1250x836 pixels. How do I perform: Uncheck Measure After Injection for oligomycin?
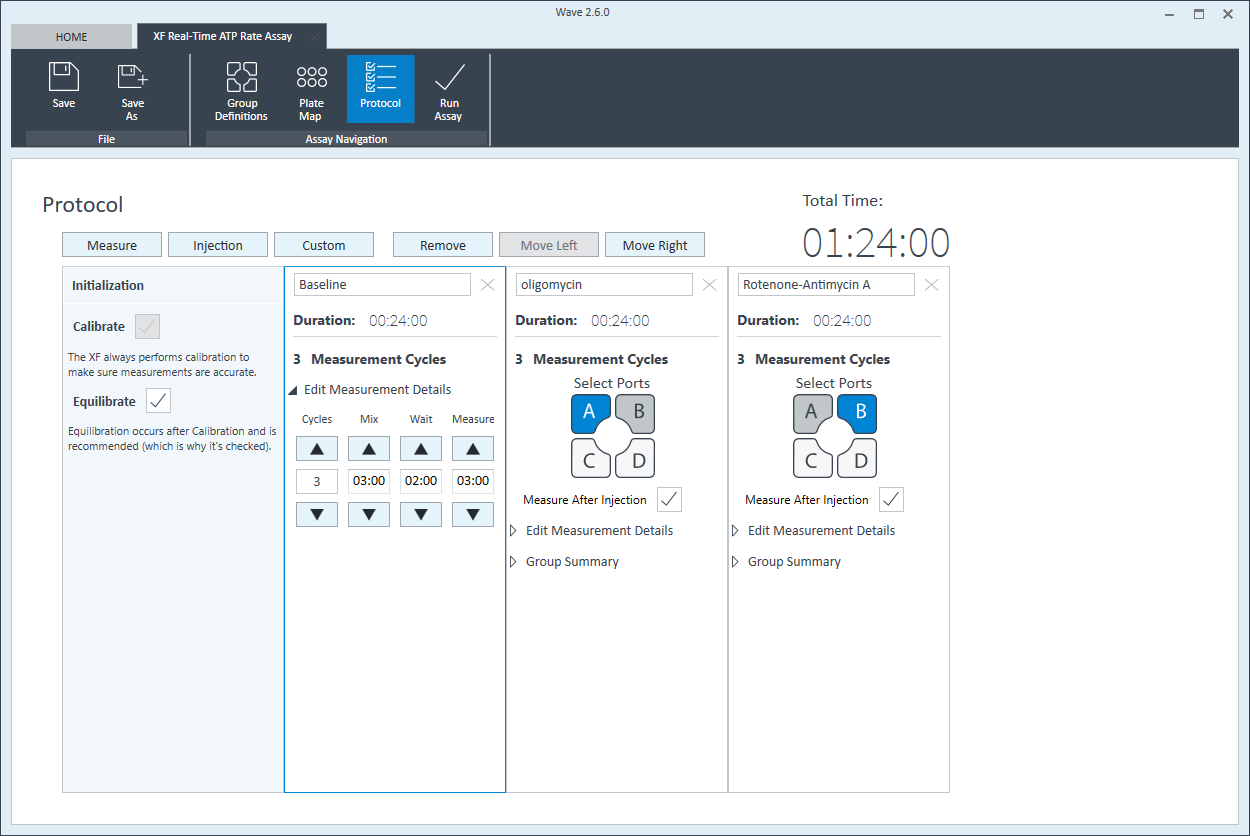669,499
